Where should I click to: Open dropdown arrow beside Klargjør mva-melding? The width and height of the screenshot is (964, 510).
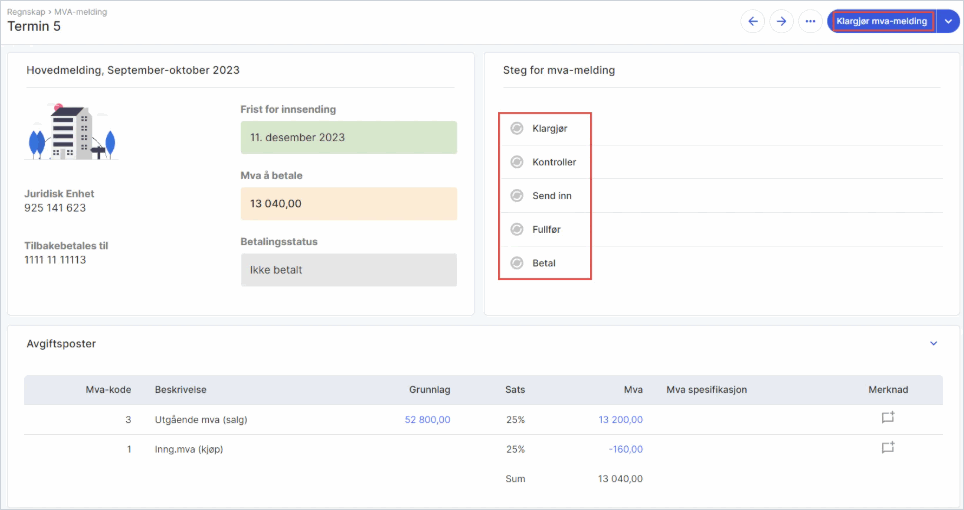click(x=948, y=22)
